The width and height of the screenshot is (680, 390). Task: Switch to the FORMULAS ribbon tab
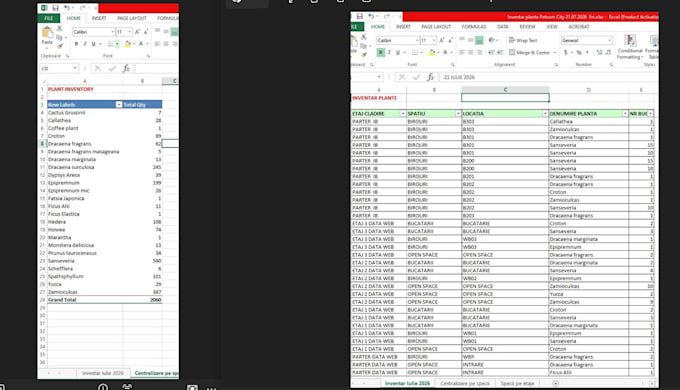tap(474, 27)
